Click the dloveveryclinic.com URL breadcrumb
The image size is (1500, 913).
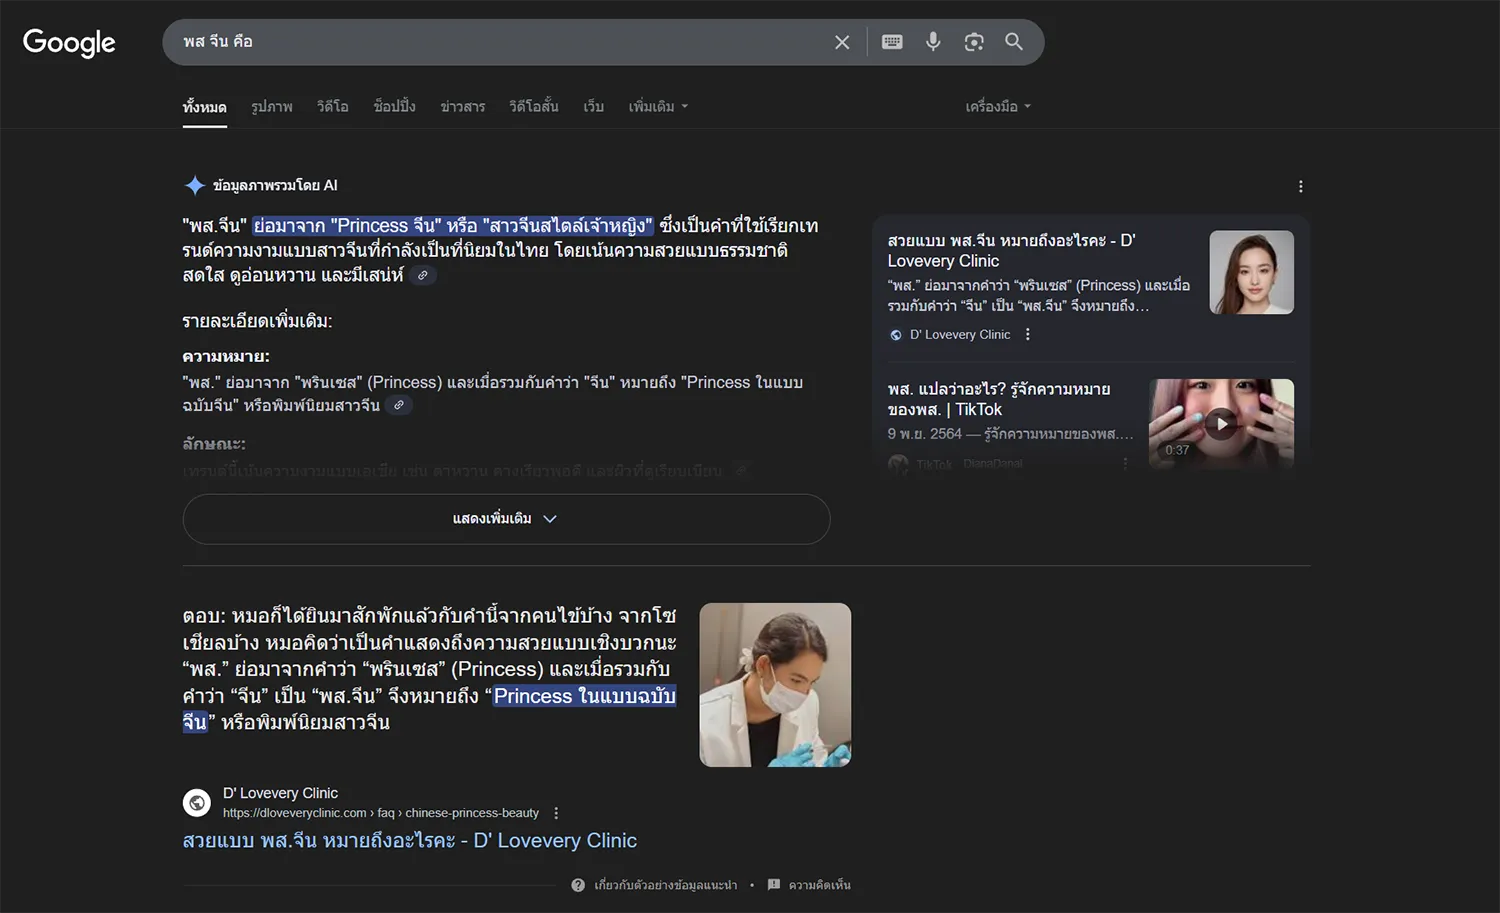pos(381,813)
